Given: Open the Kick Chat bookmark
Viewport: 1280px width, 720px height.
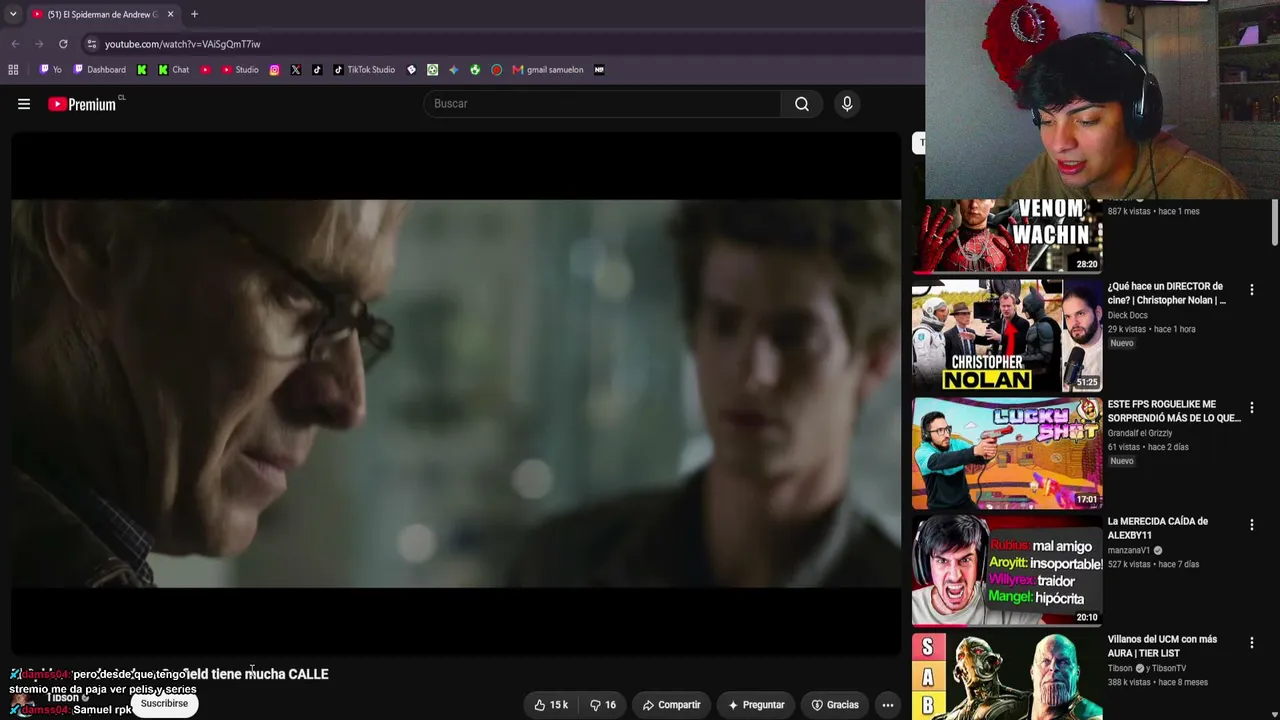Looking at the screenshot, I should tap(173, 70).
